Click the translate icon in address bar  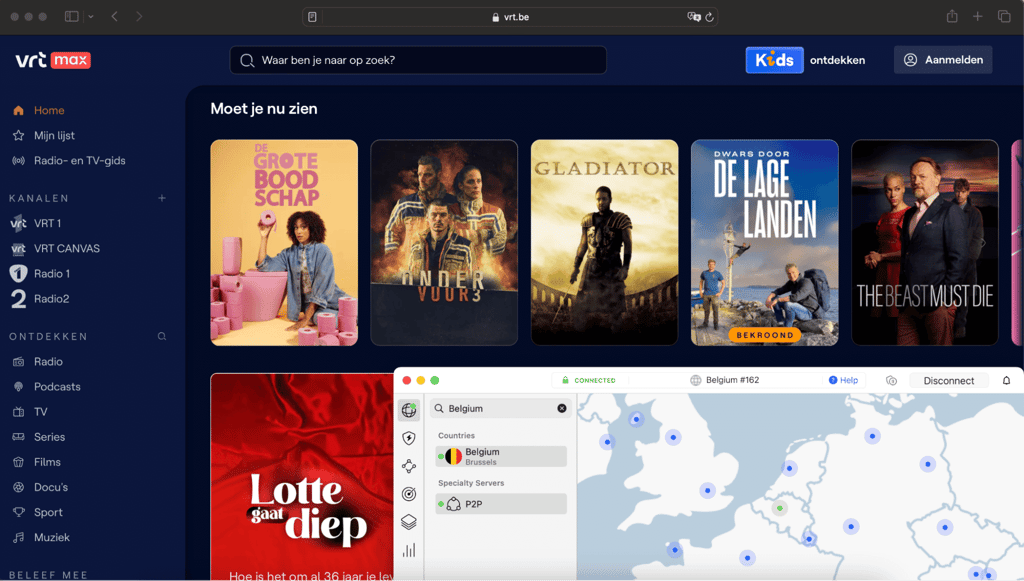[x=694, y=17]
